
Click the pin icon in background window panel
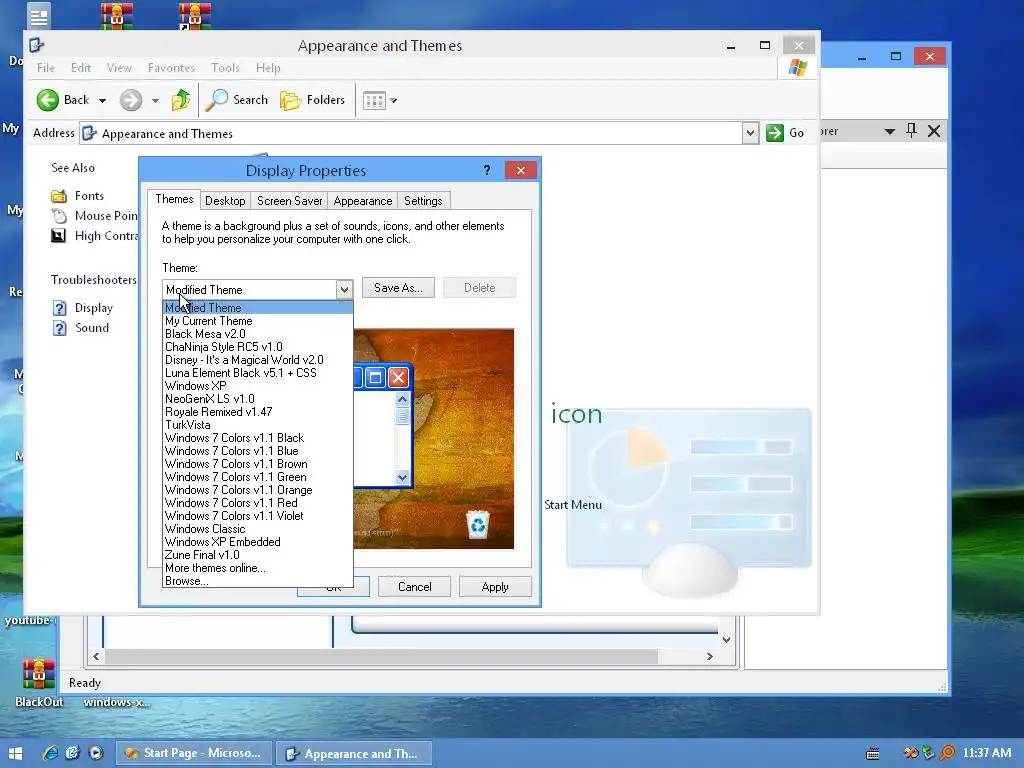coord(912,131)
